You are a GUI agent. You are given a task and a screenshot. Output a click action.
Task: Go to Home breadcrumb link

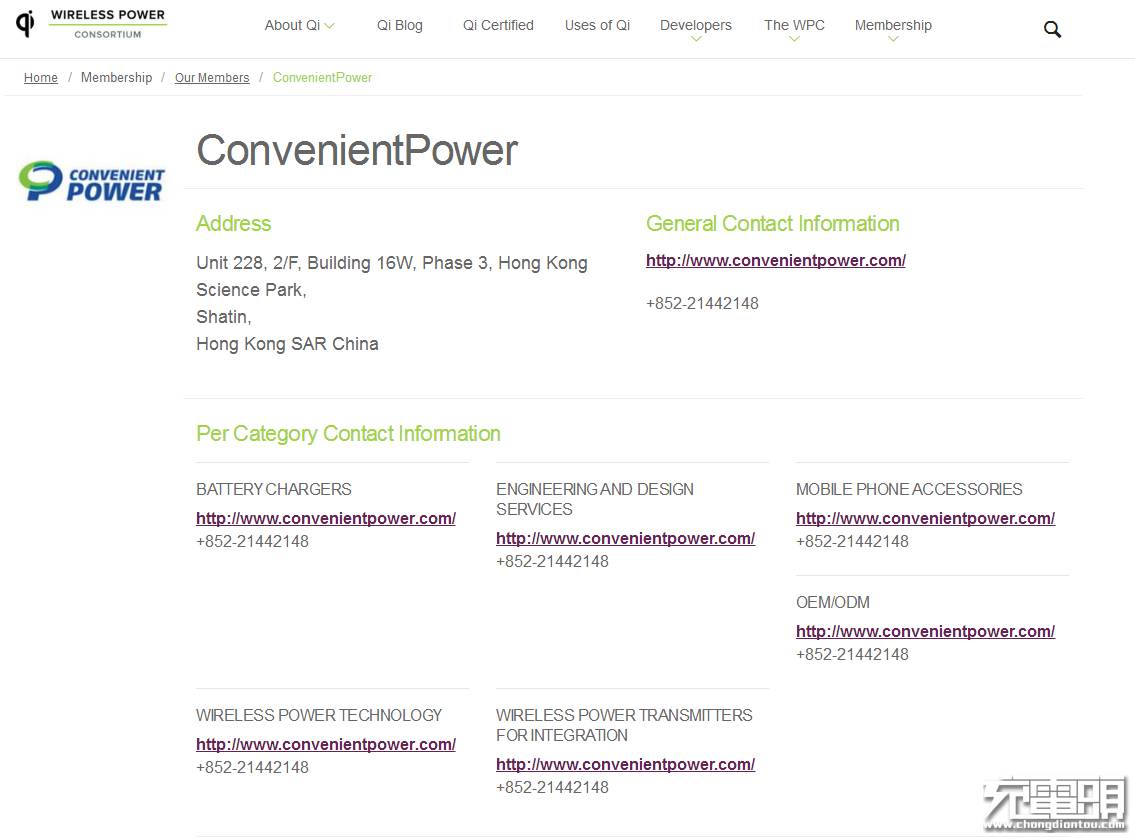(x=41, y=77)
